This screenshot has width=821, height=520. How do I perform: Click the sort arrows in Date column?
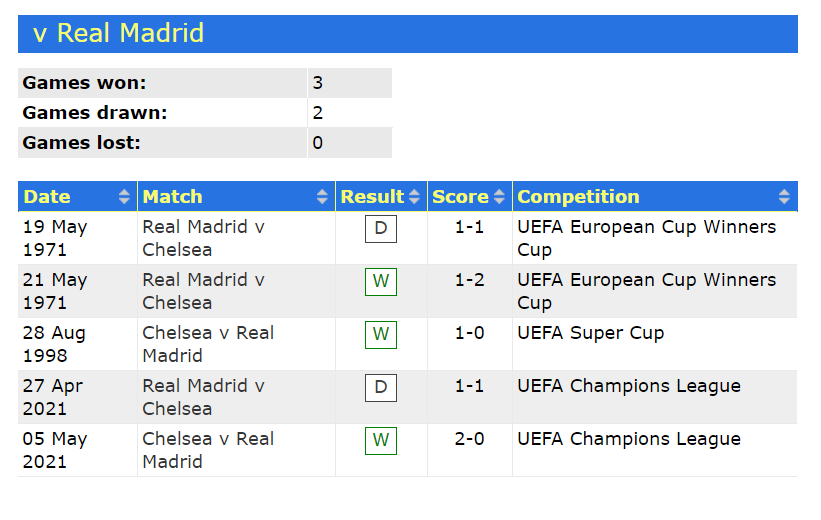pos(124,197)
